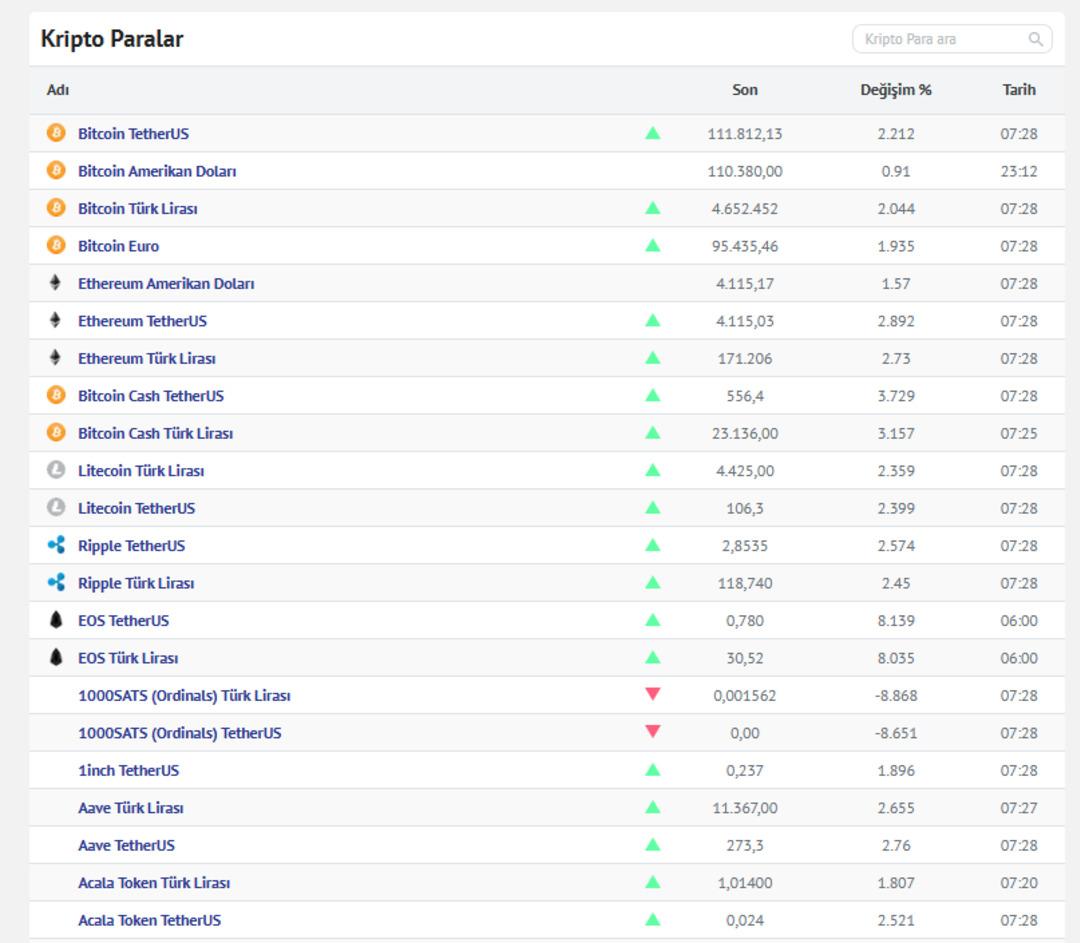Image resolution: width=1080 pixels, height=943 pixels.
Task: Click the Ripple icon beside Ripple TetherUS
Action: coord(56,545)
